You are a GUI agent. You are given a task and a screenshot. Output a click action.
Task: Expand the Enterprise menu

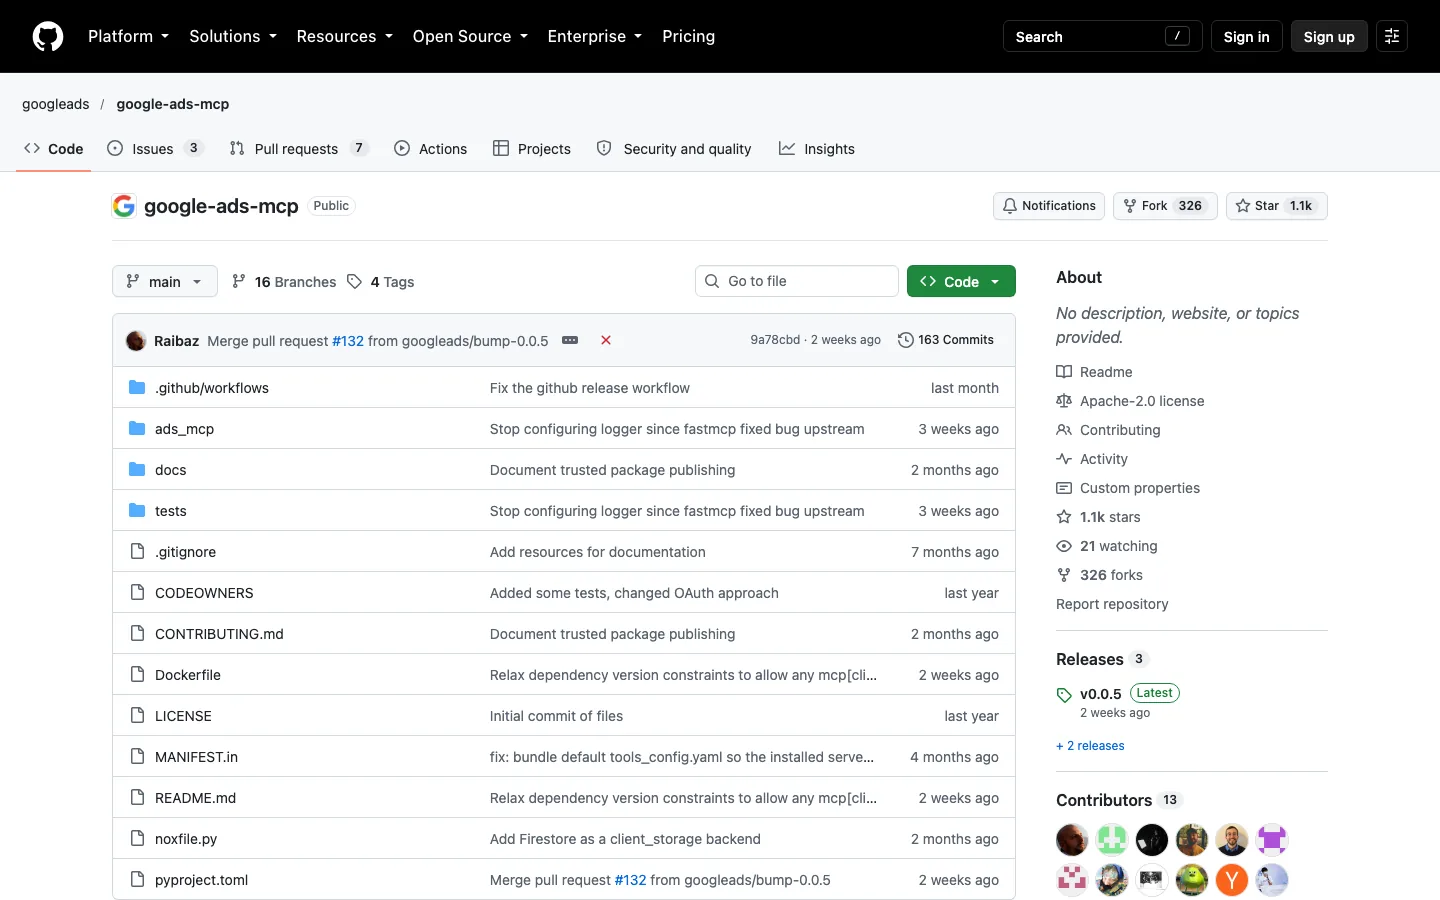595,36
